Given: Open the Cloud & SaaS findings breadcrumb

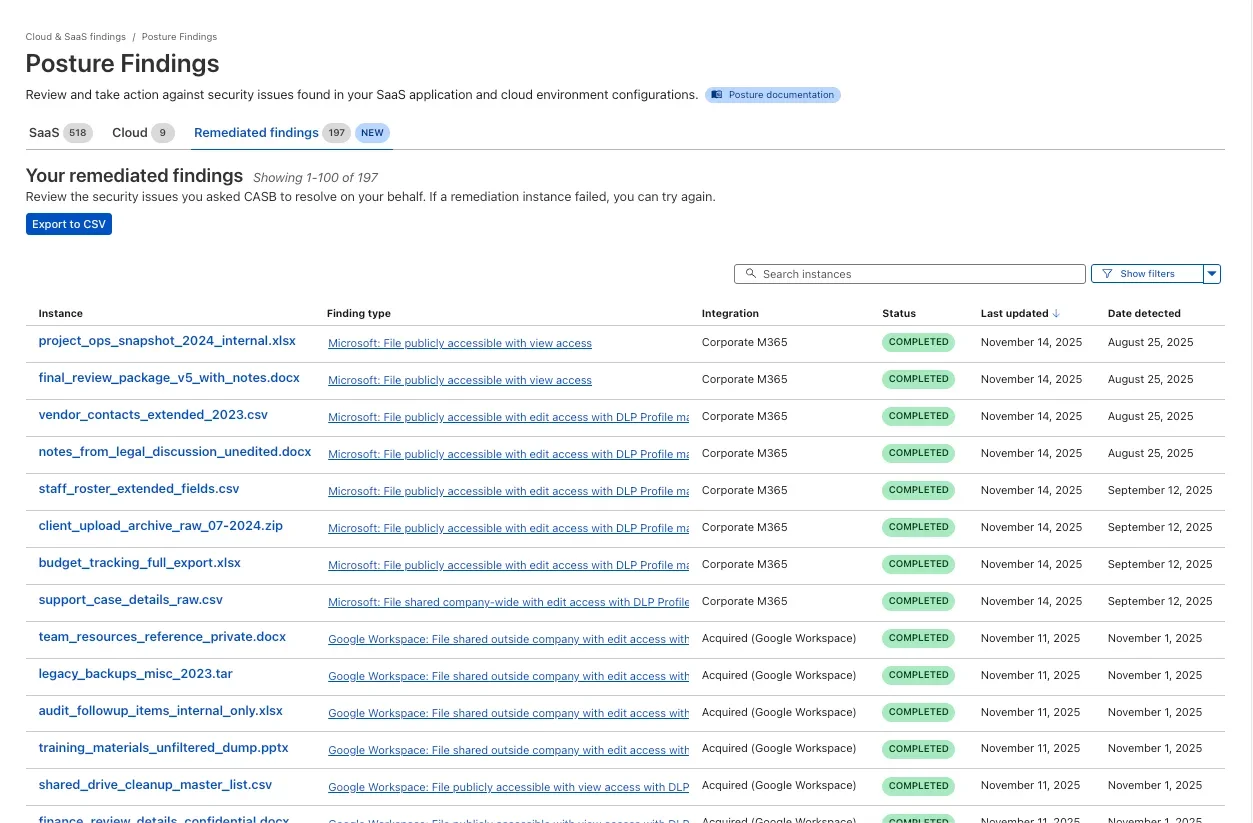Looking at the screenshot, I should coord(75,36).
